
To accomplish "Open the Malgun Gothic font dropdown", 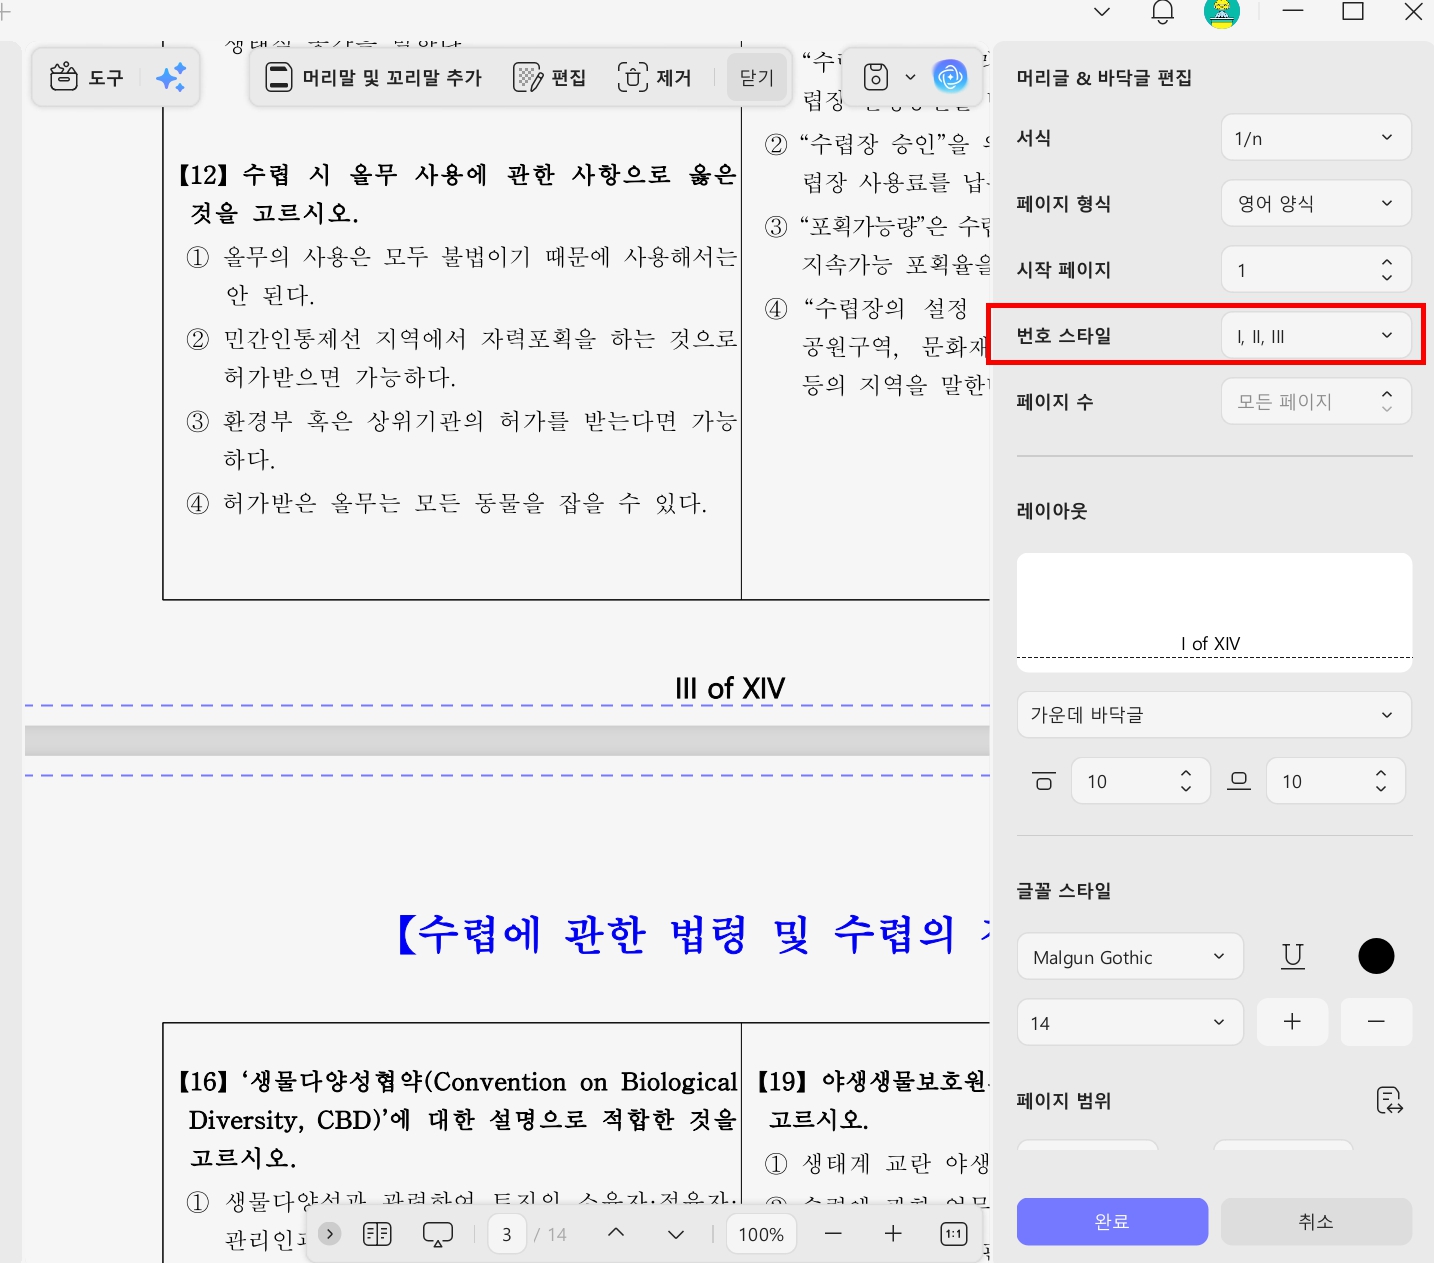I will (x=1129, y=956).
